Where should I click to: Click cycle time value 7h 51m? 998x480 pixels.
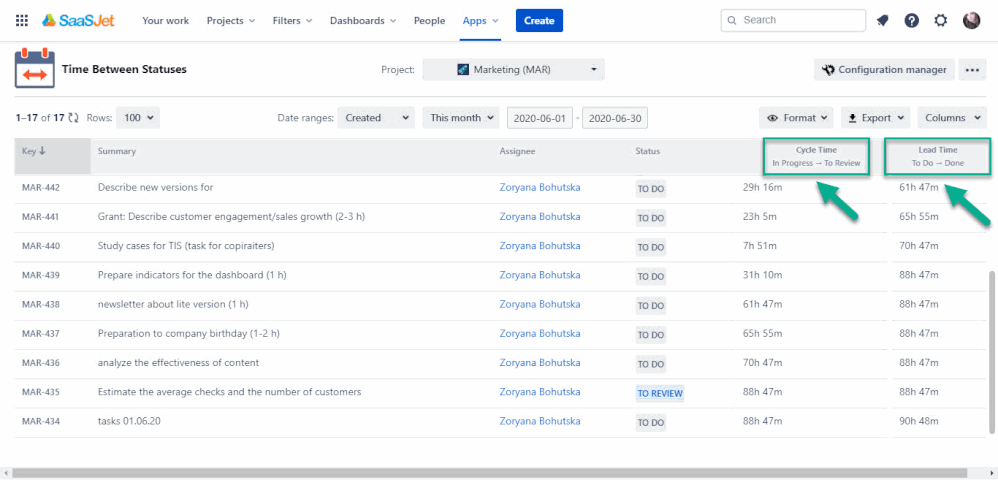click(x=759, y=246)
